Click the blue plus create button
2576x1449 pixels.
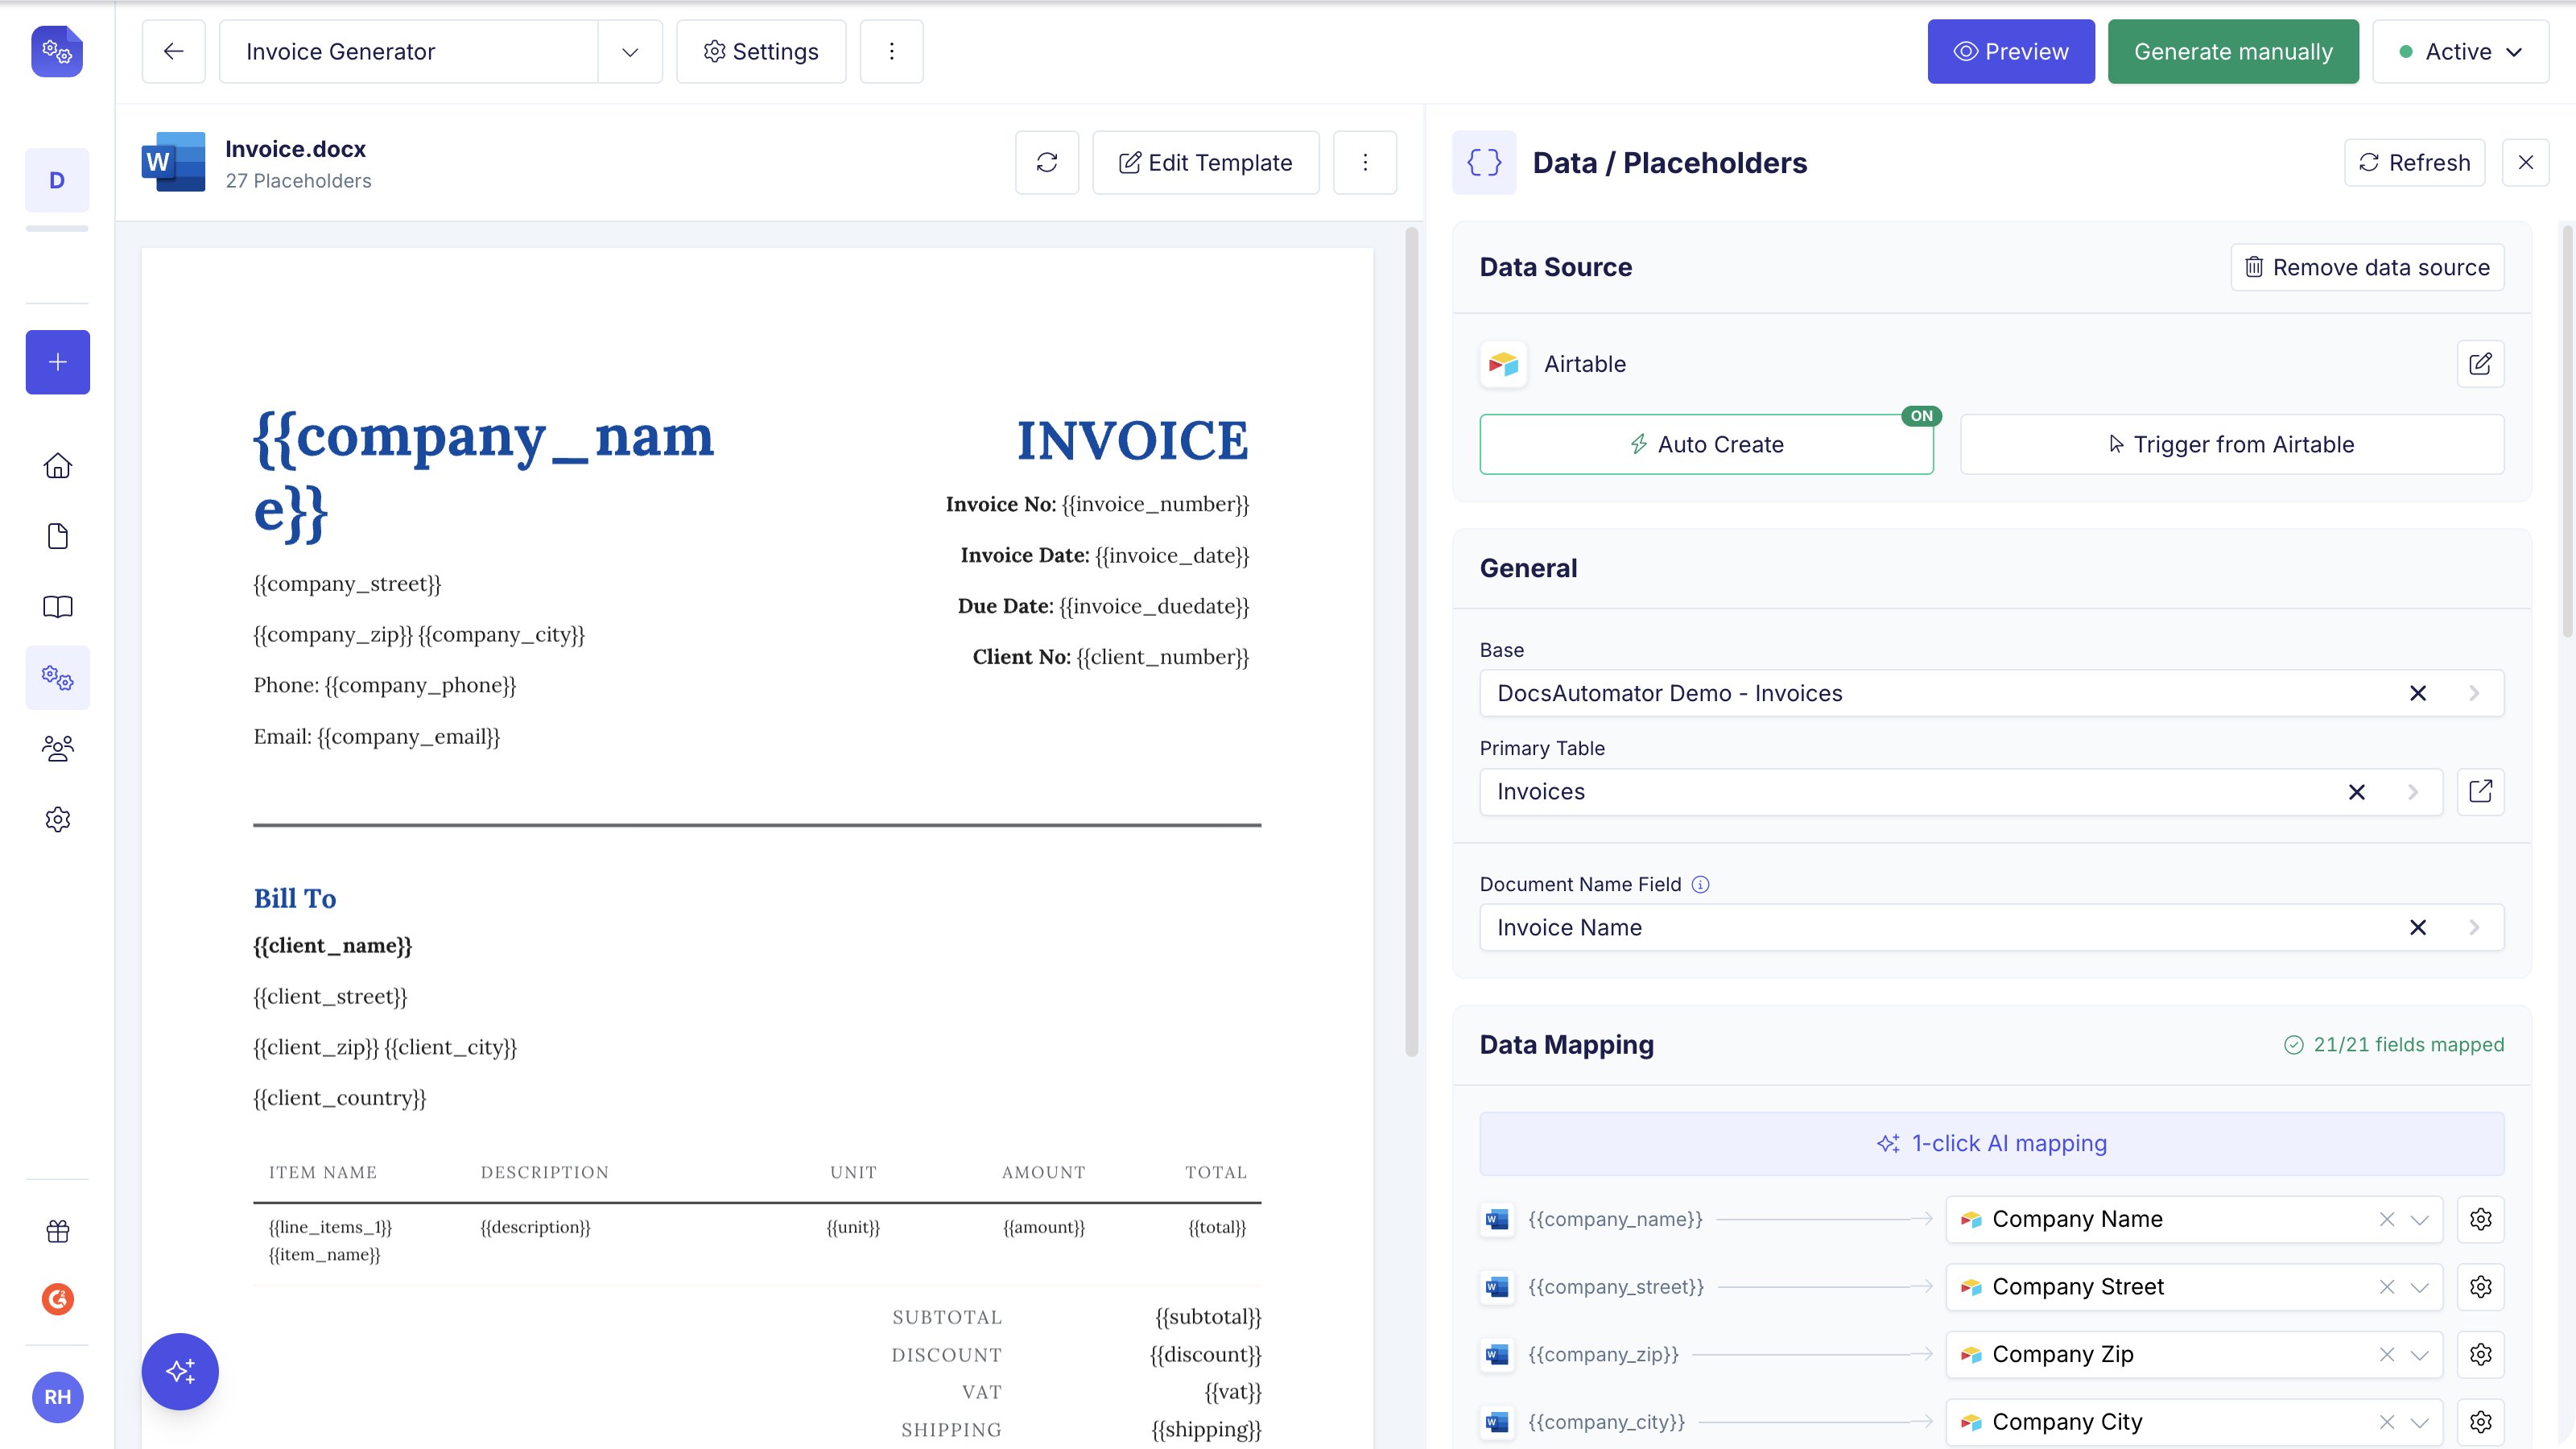pyautogui.click(x=57, y=362)
